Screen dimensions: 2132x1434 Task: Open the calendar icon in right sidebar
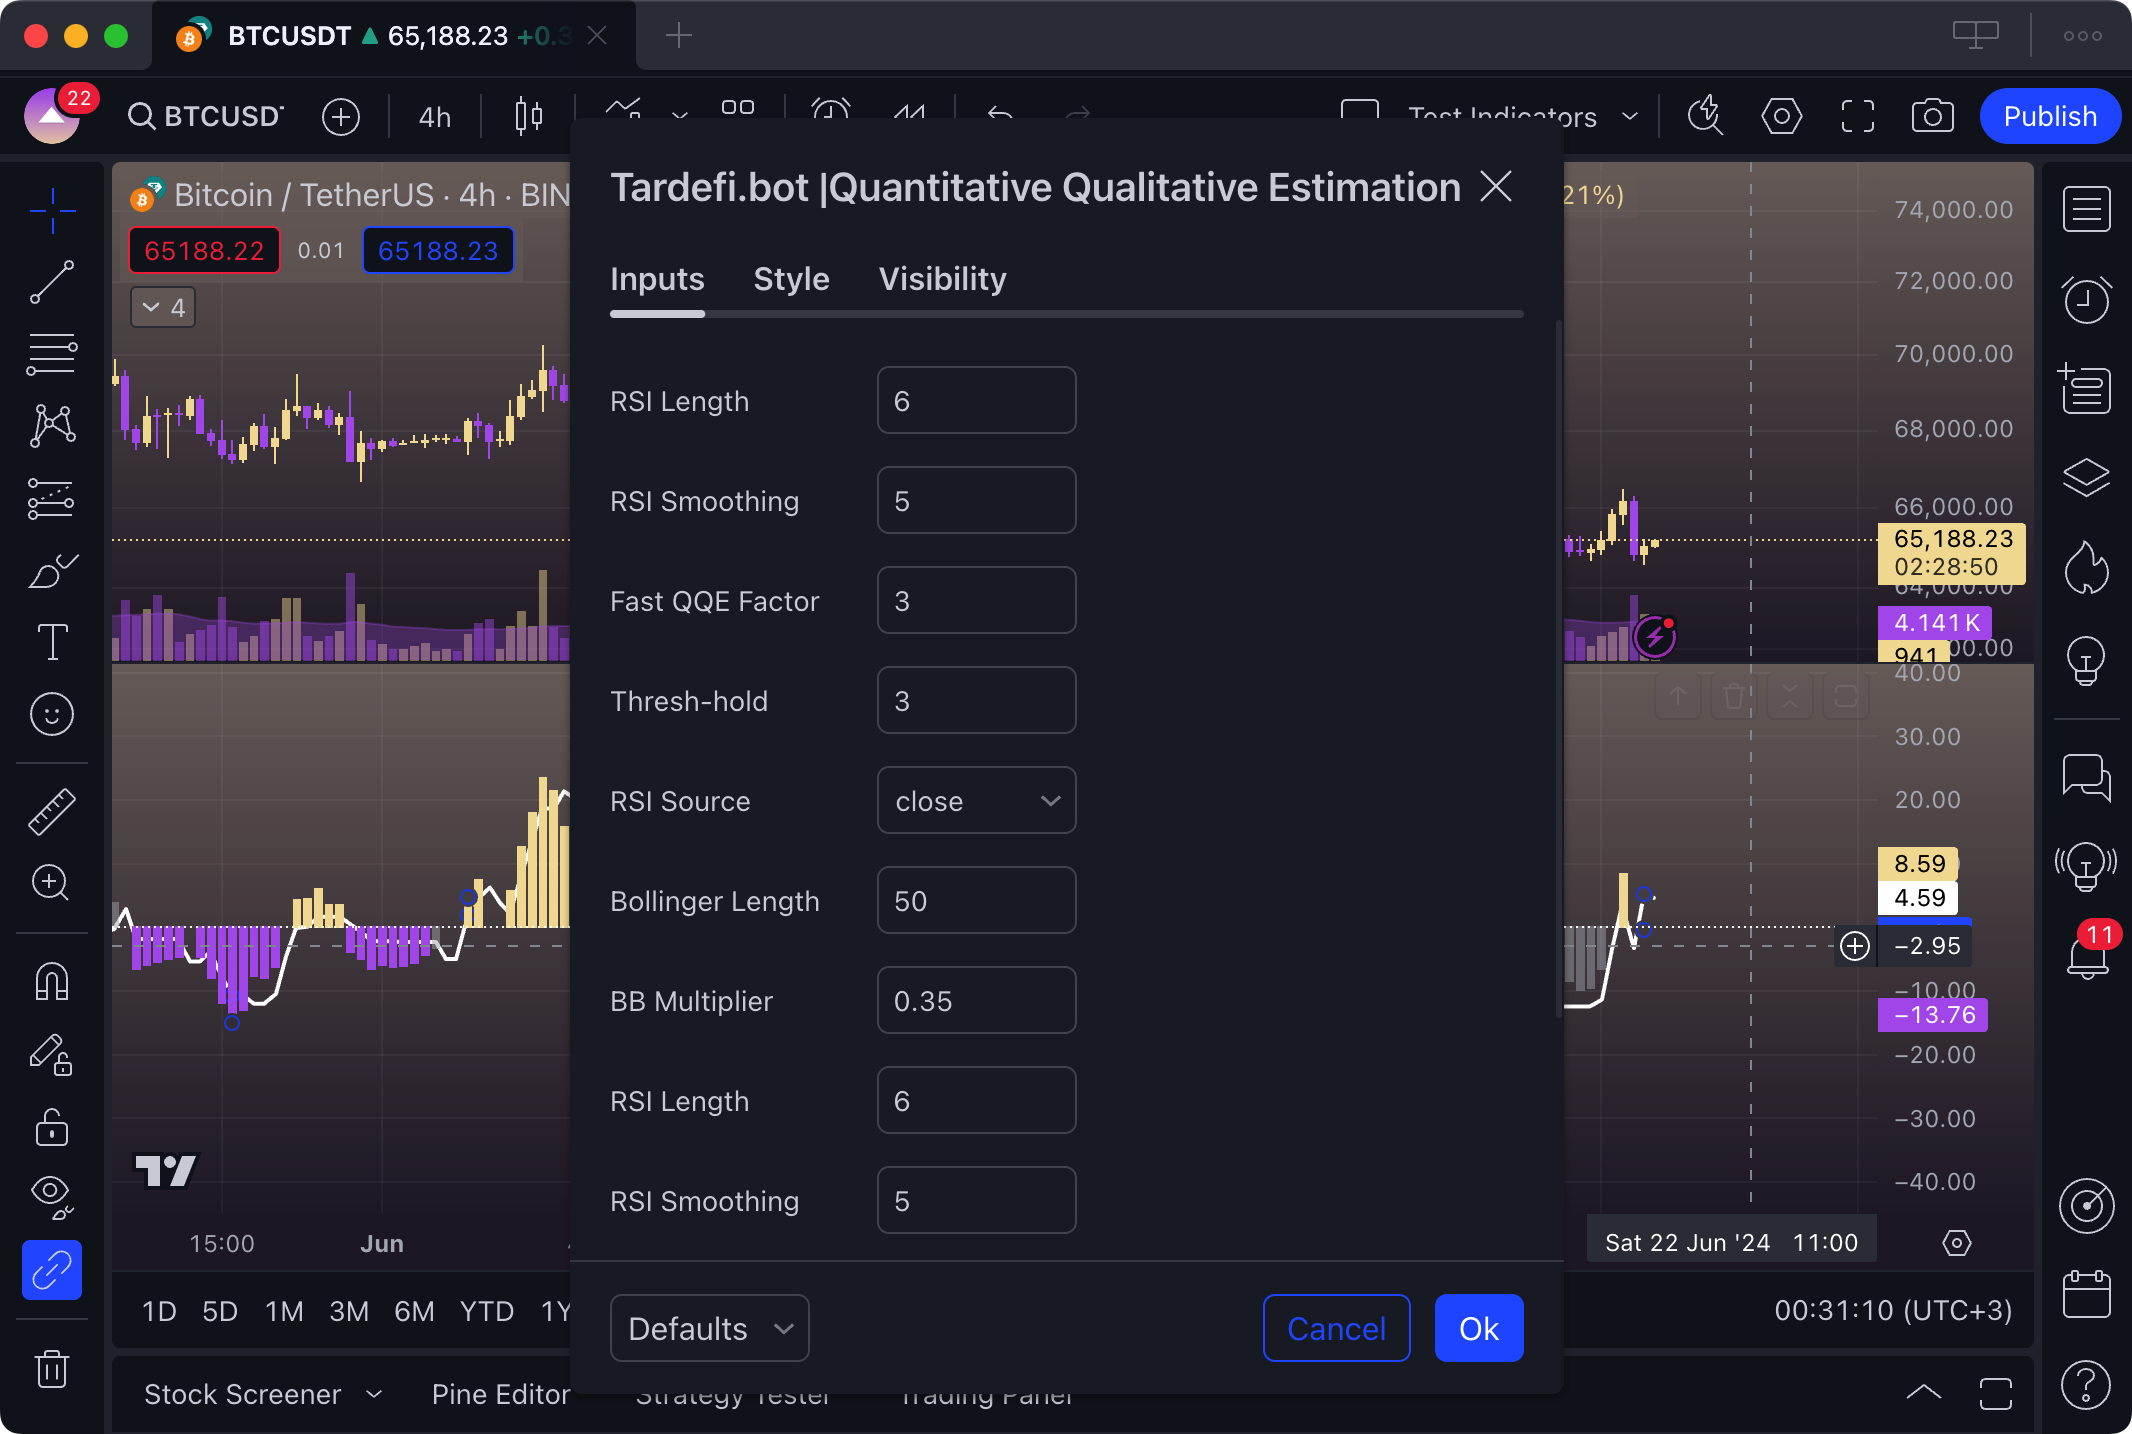[2086, 1295]
